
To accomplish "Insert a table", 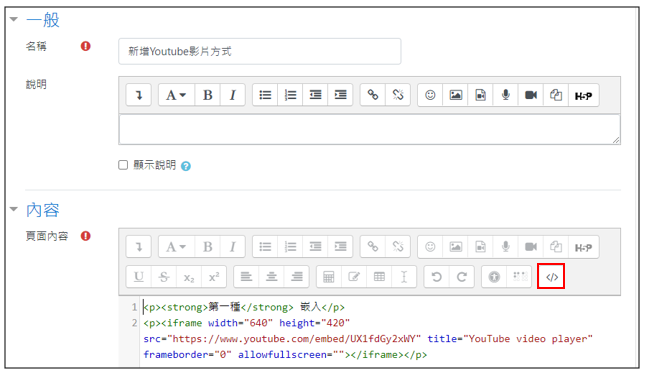I will pos(379,276).
